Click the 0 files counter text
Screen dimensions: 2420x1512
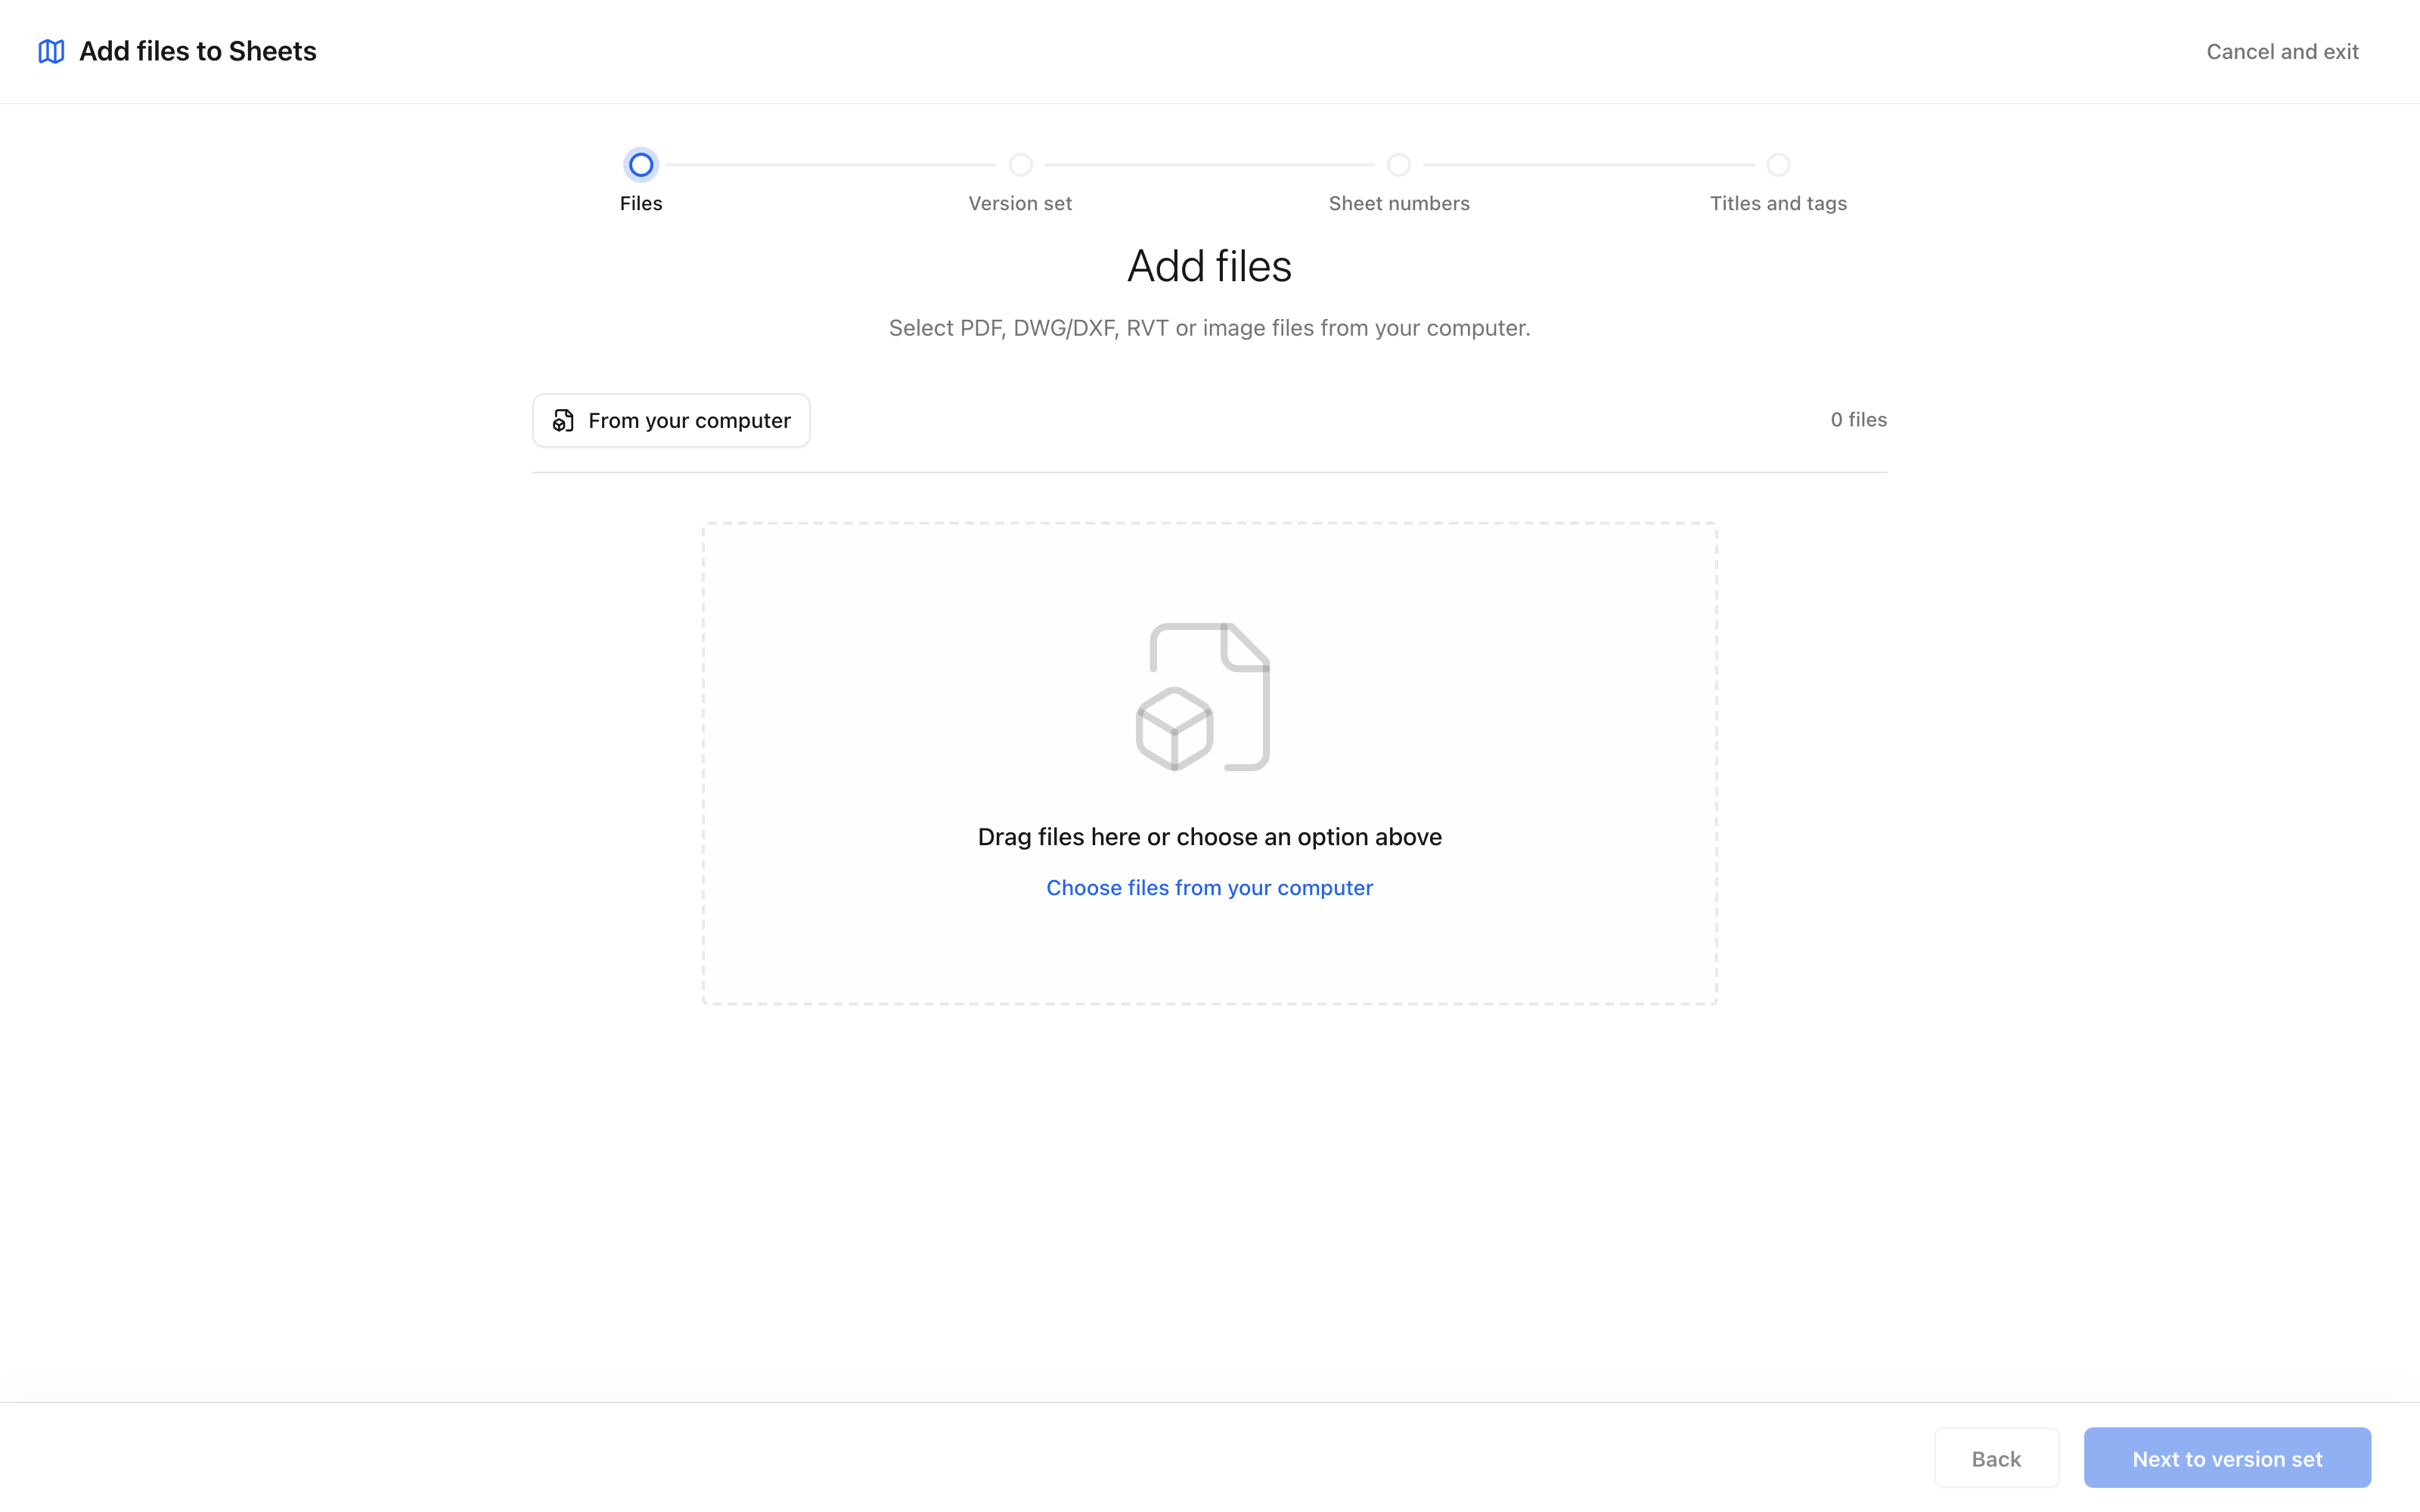tap(1858, 420)
